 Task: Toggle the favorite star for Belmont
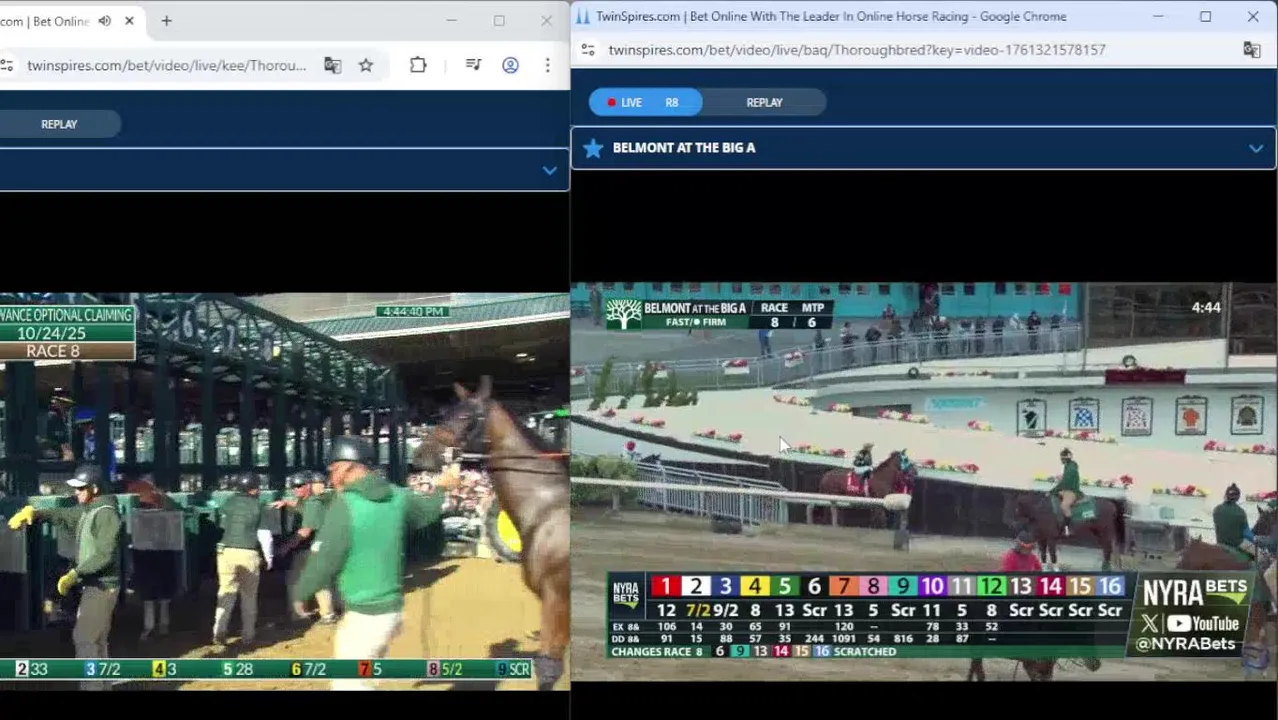coord(593,148)
